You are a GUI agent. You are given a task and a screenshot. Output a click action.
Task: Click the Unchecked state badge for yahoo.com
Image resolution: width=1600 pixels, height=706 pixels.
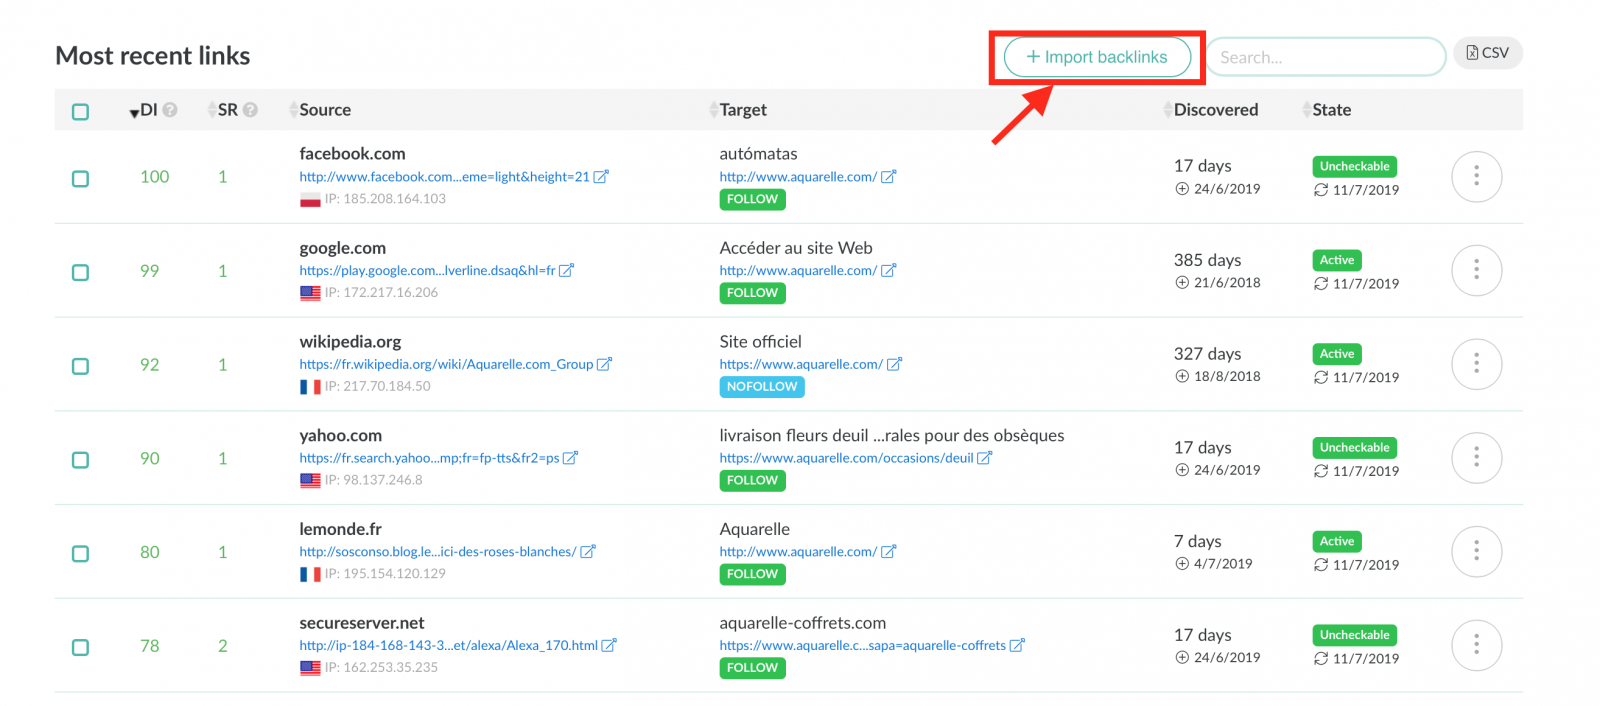(1354, 447)
